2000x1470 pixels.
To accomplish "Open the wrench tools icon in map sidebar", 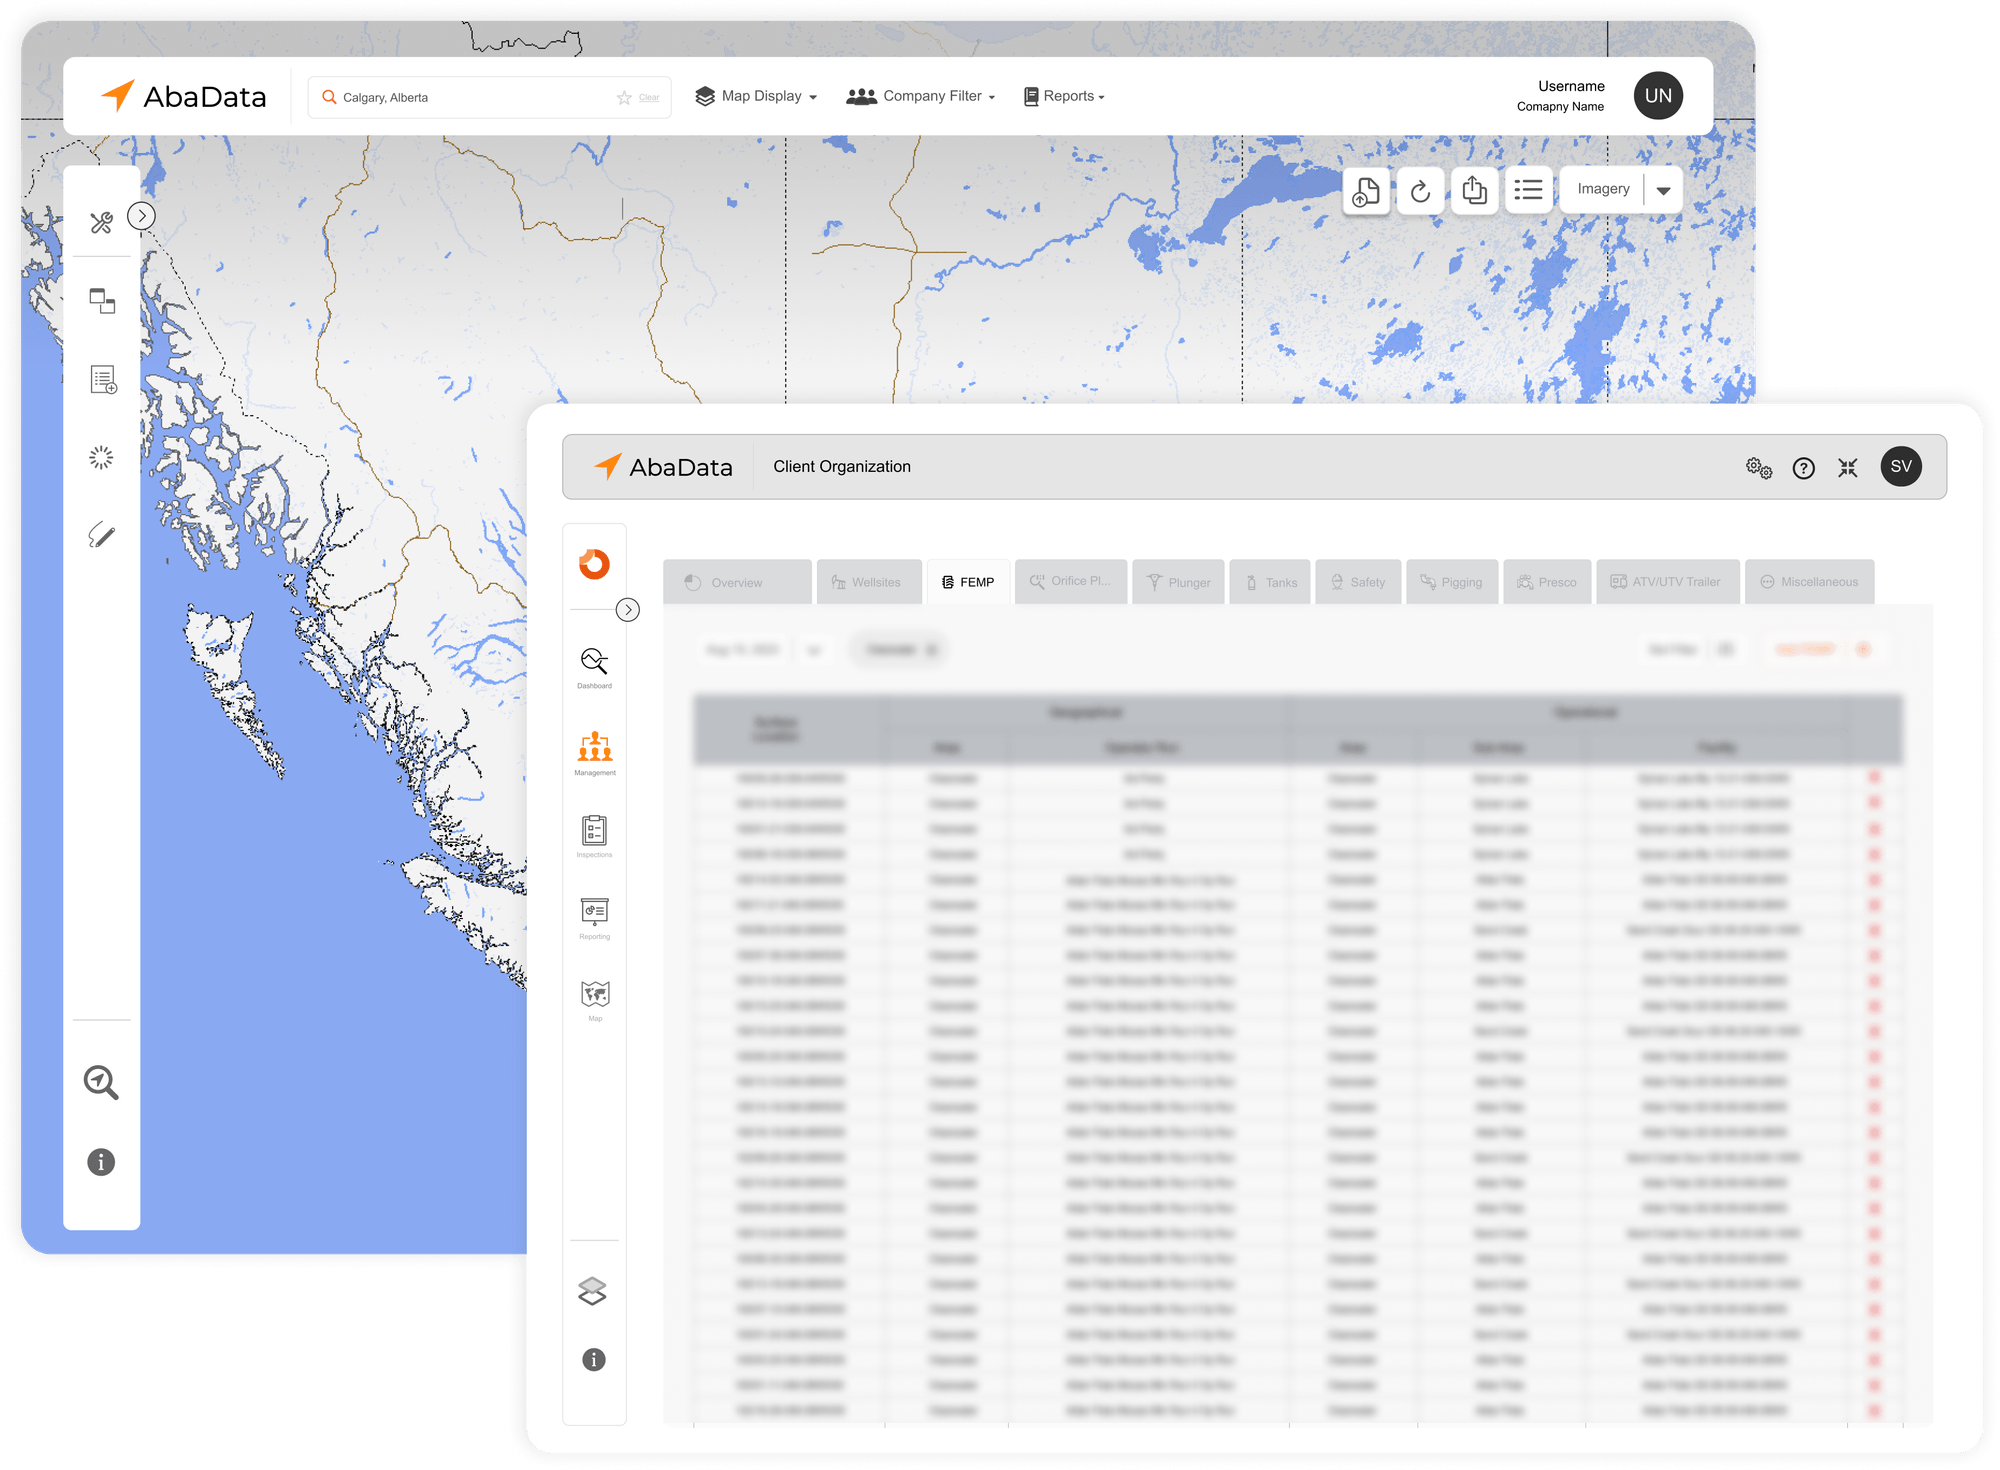I will 101,222.
